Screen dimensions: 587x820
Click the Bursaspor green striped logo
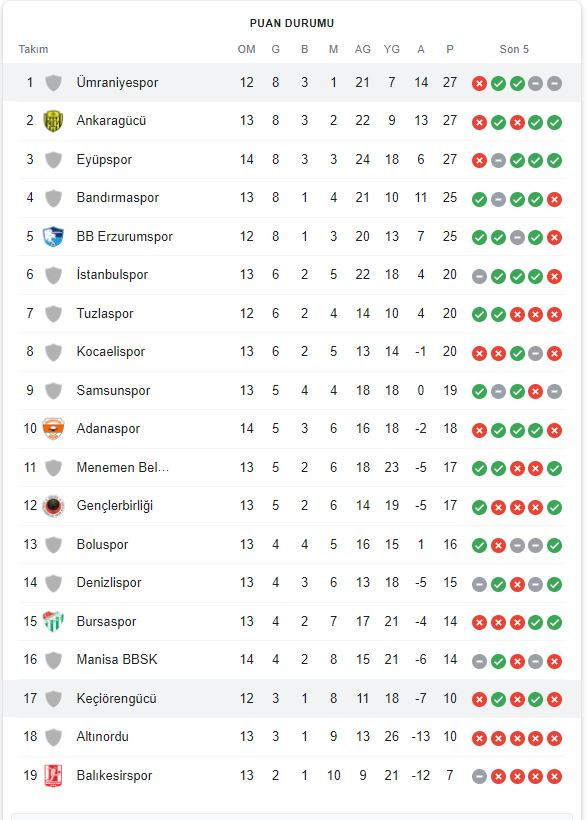pyautogui.click(x=53, y=621)
